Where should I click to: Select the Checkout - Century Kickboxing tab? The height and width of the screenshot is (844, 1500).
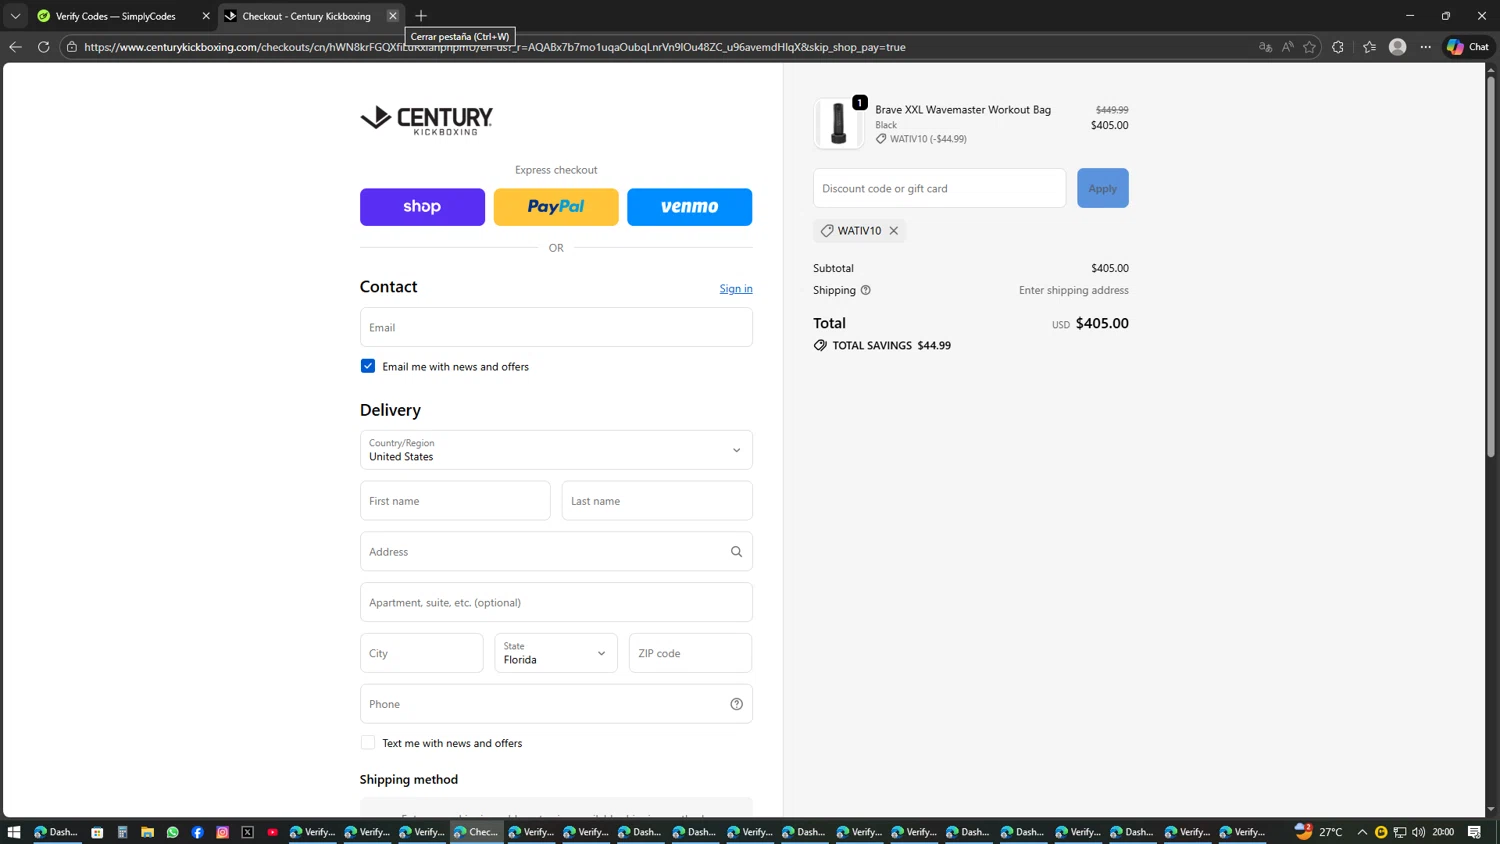[x=306, y=16]
